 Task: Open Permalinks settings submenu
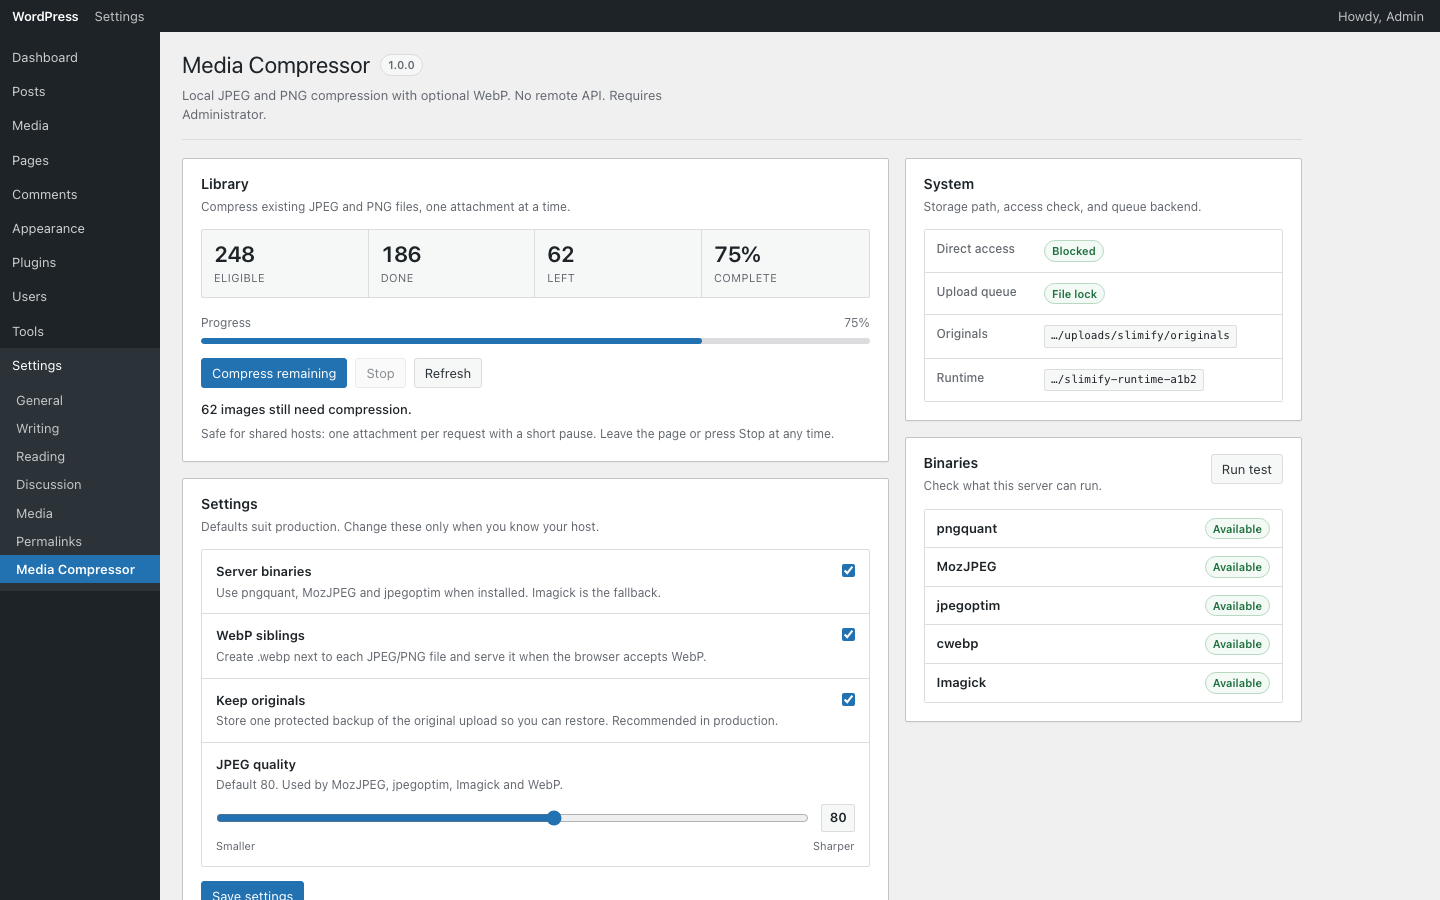[80, 541]
